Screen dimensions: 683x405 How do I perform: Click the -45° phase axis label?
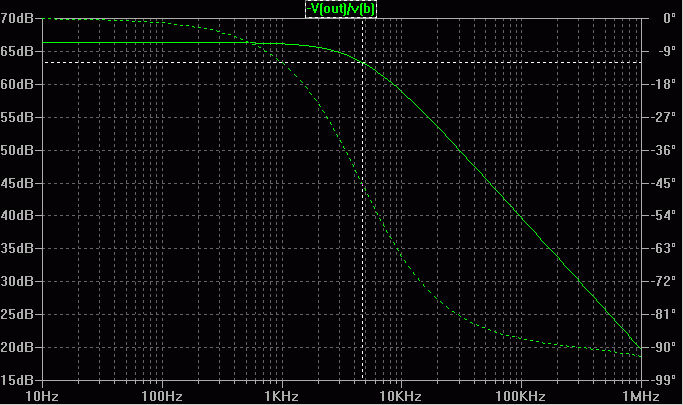tap(664, 183)
